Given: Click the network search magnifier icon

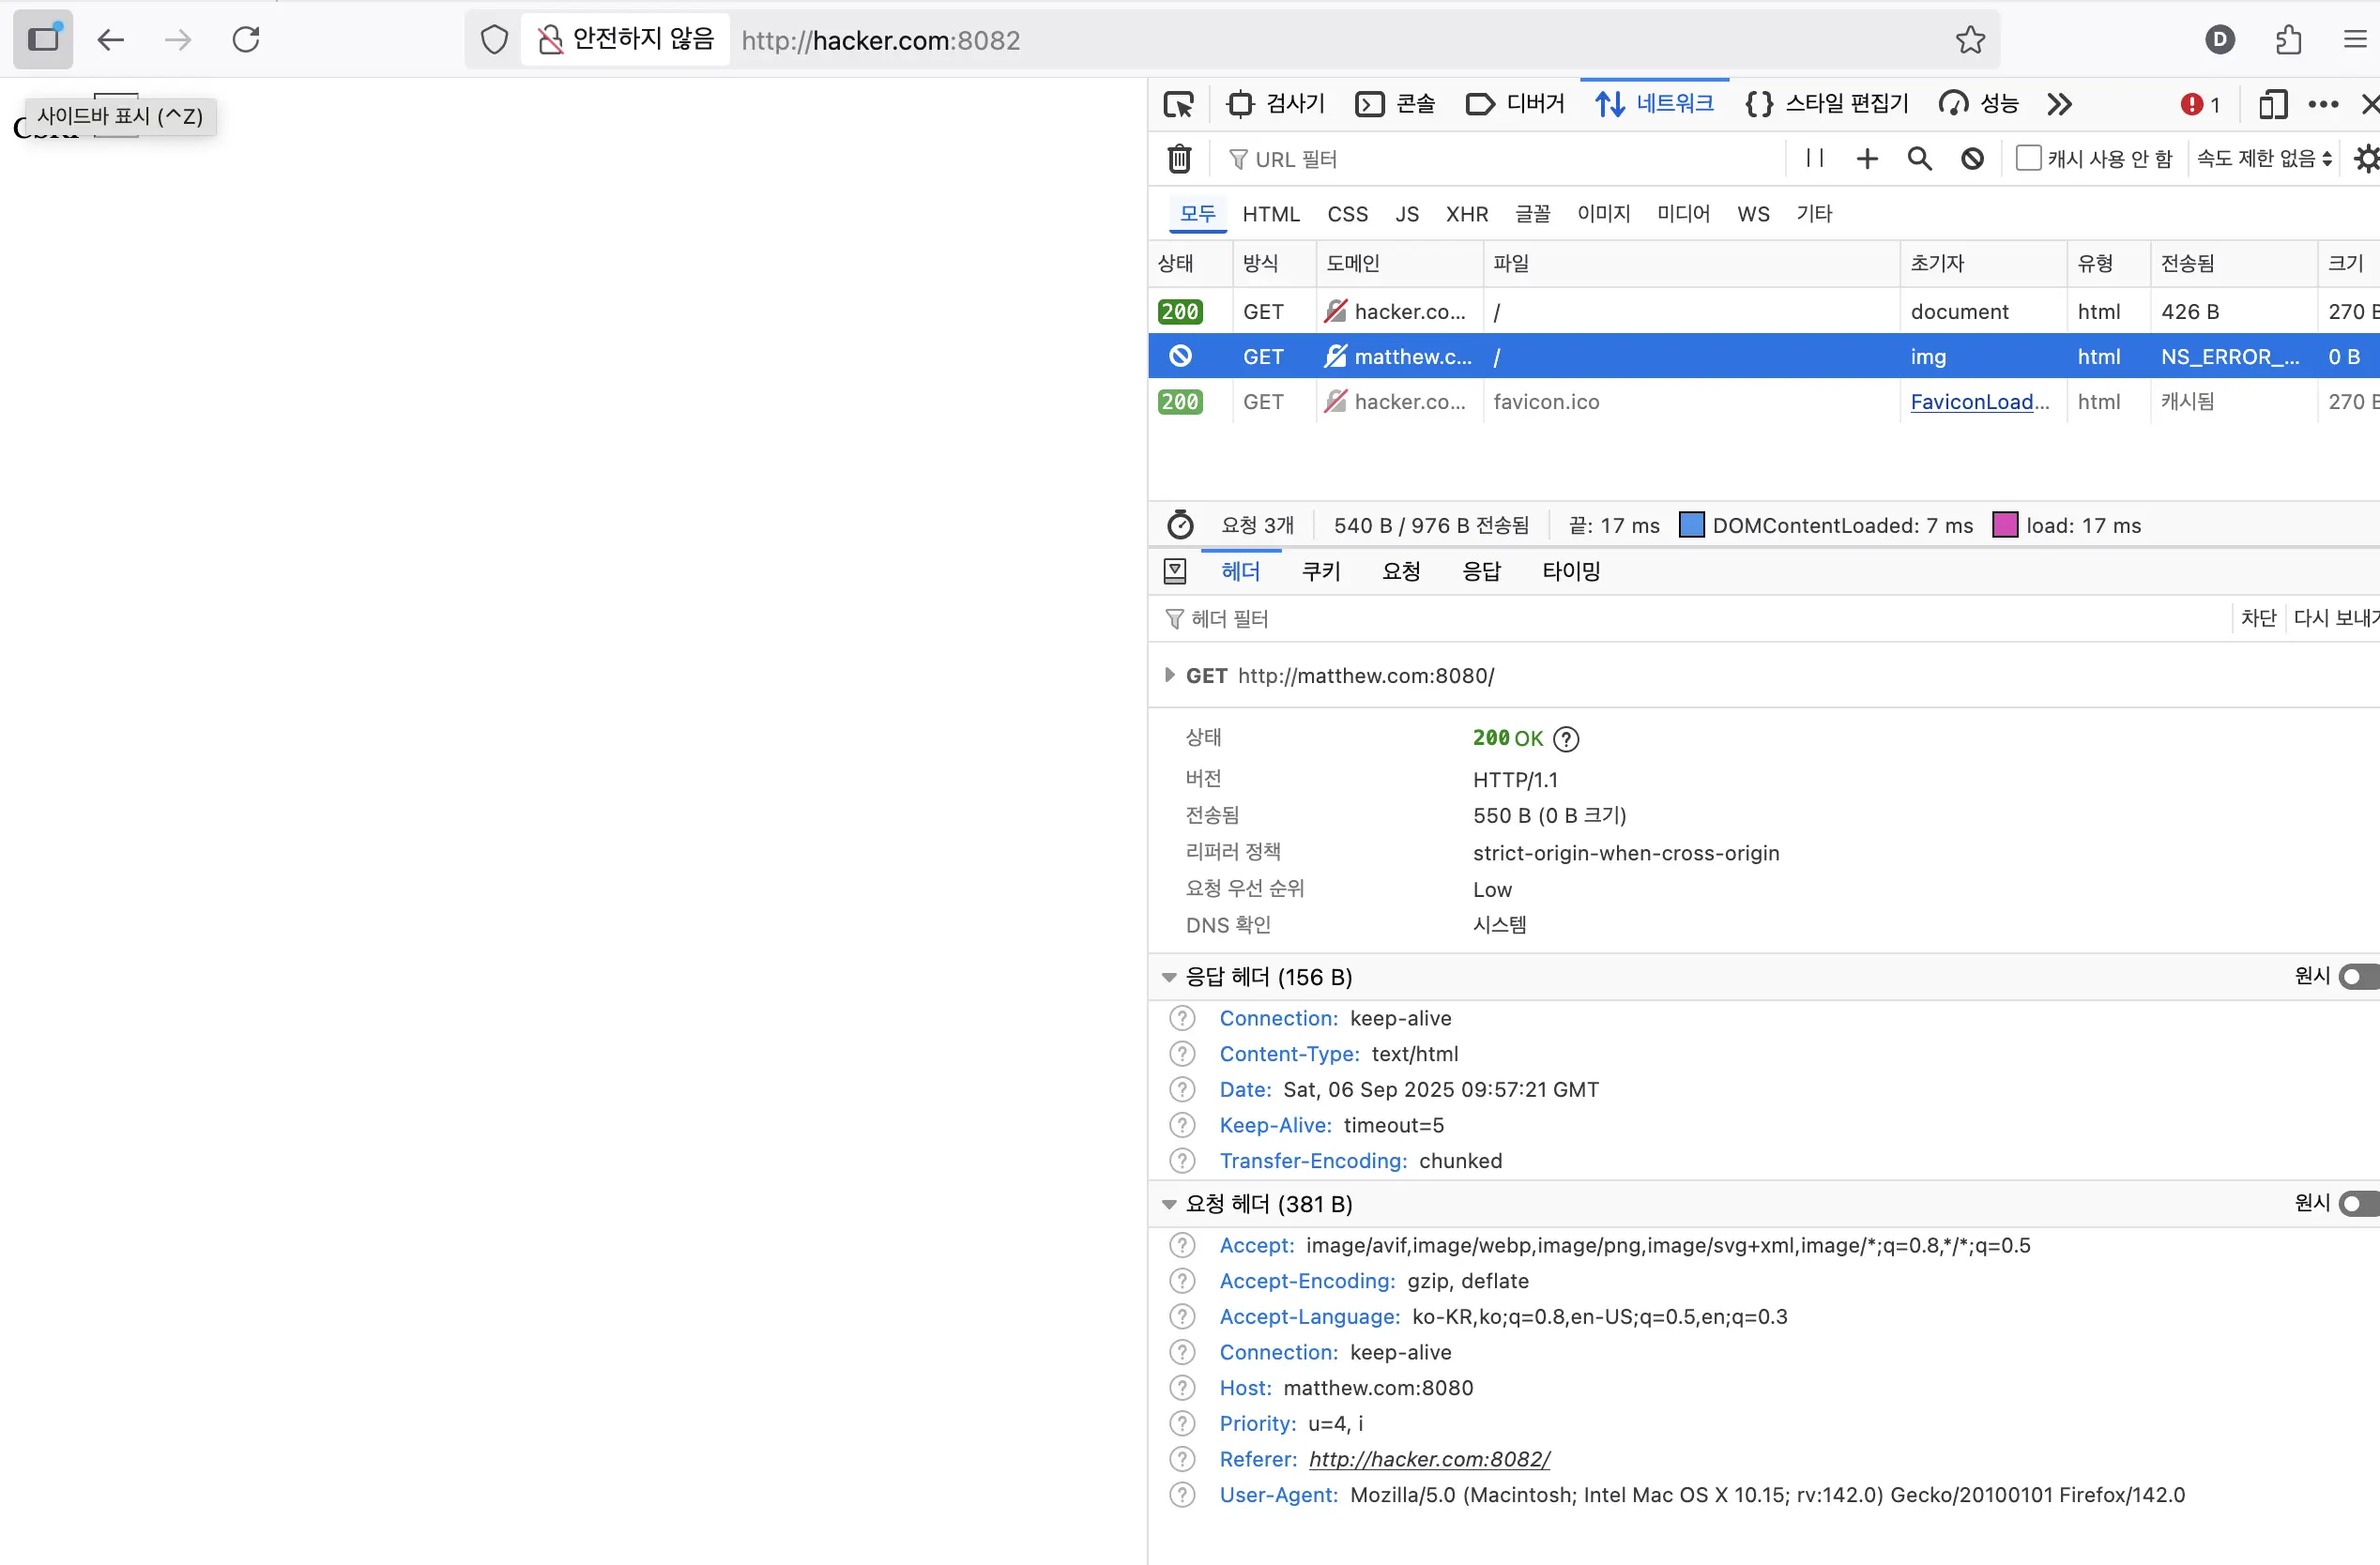Looking at the screenshot, I should (x=1918, y=158).
